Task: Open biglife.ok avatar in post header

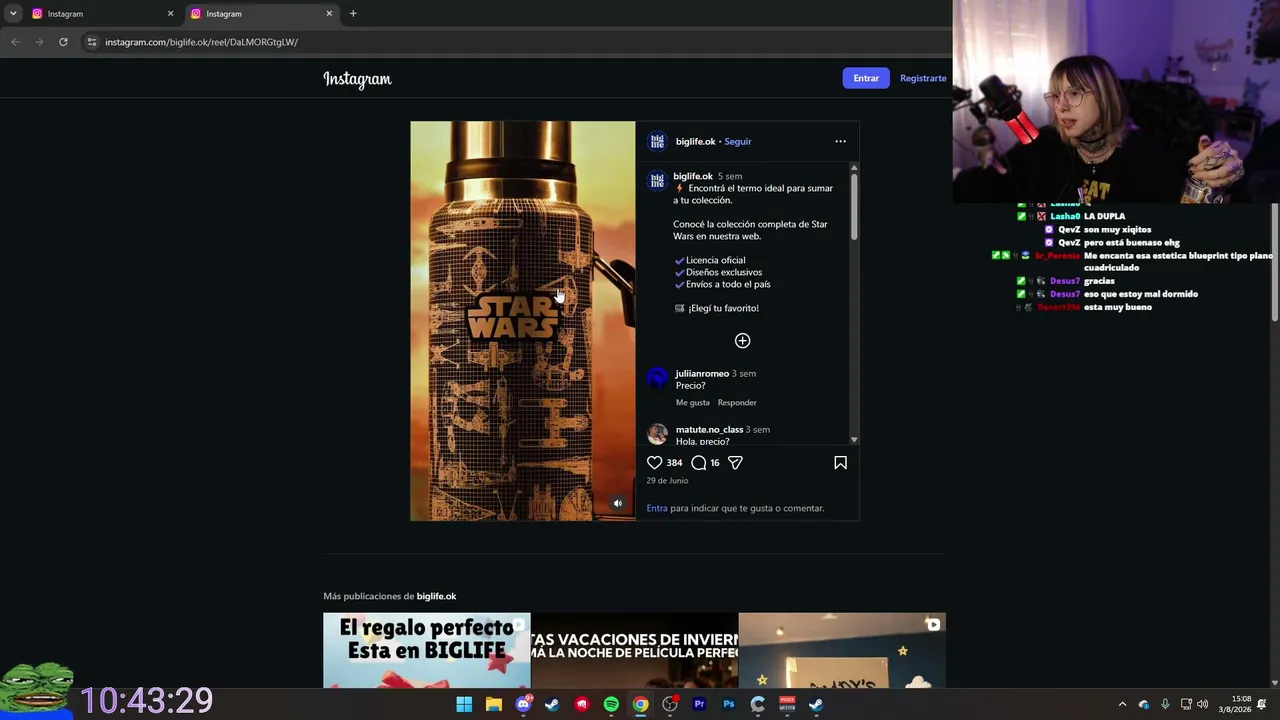Action: click(657, 141)
